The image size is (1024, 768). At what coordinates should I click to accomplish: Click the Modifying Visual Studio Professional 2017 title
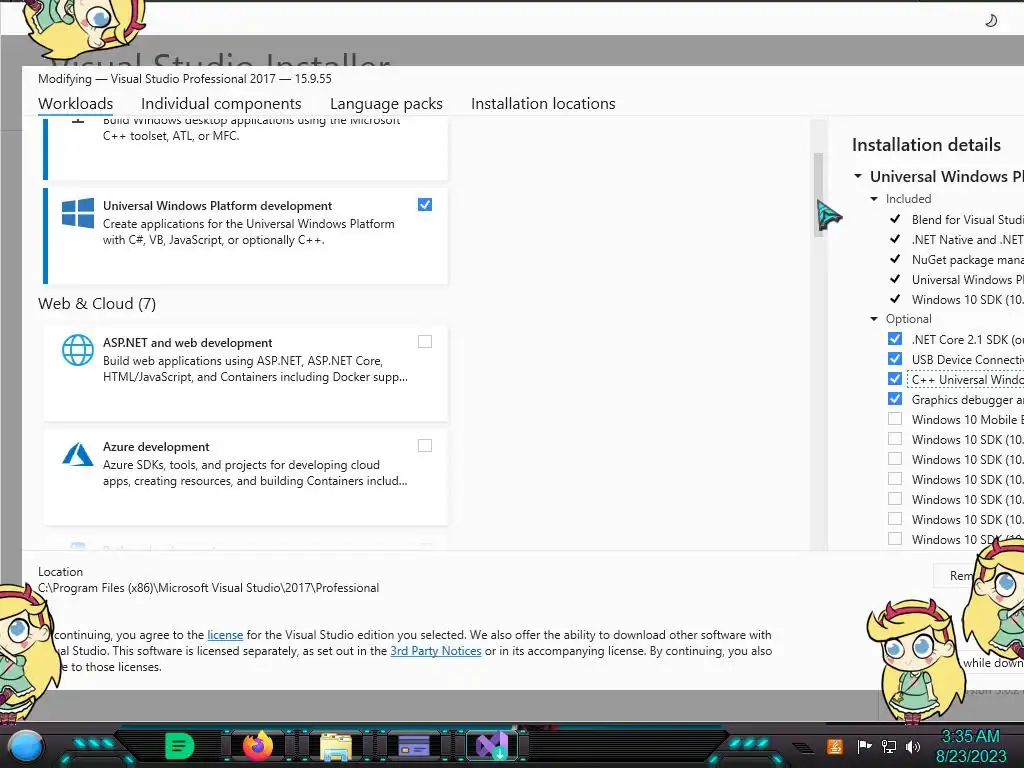(x=185, y=79)
